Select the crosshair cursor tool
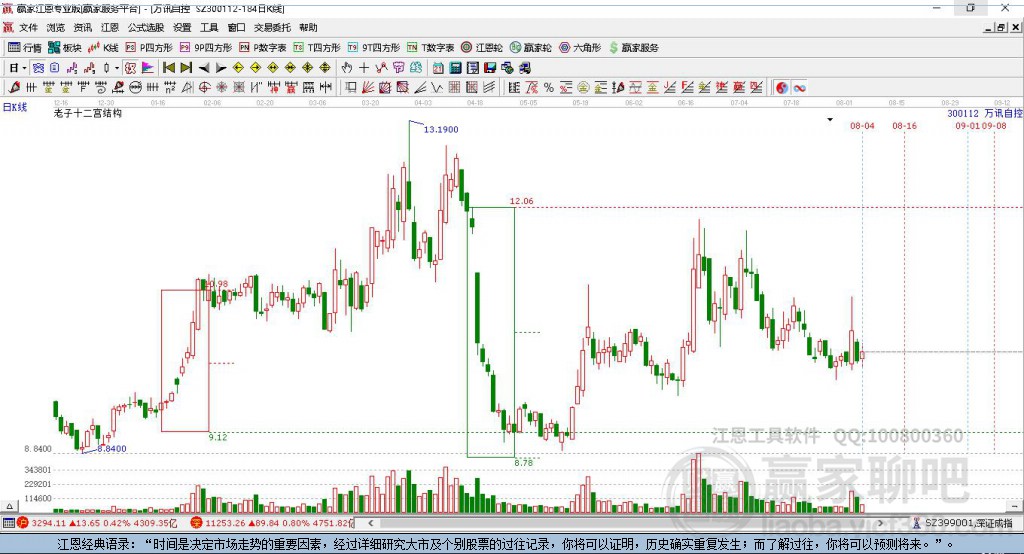Screen dimensions: 1024x554 tap(364, 68)
